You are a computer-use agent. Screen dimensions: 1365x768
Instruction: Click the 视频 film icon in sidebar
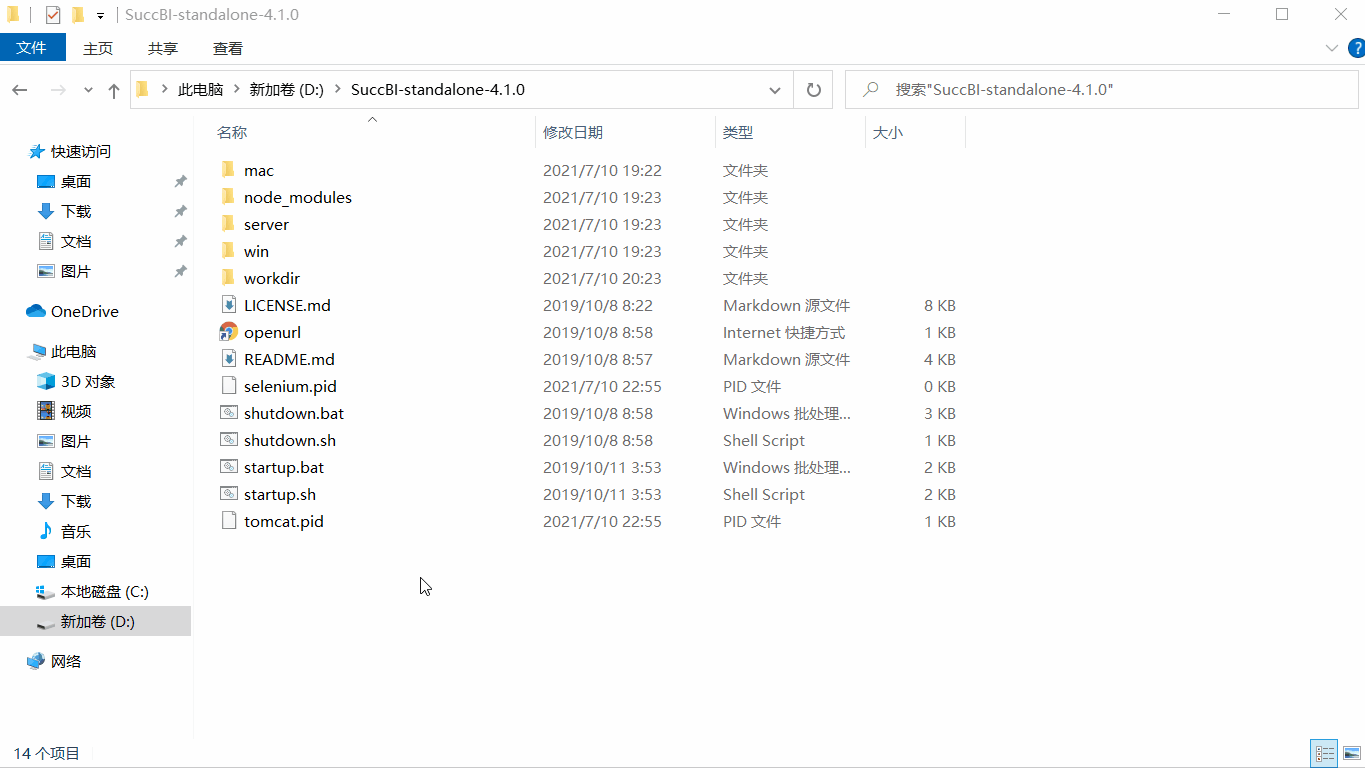[45, 411]
